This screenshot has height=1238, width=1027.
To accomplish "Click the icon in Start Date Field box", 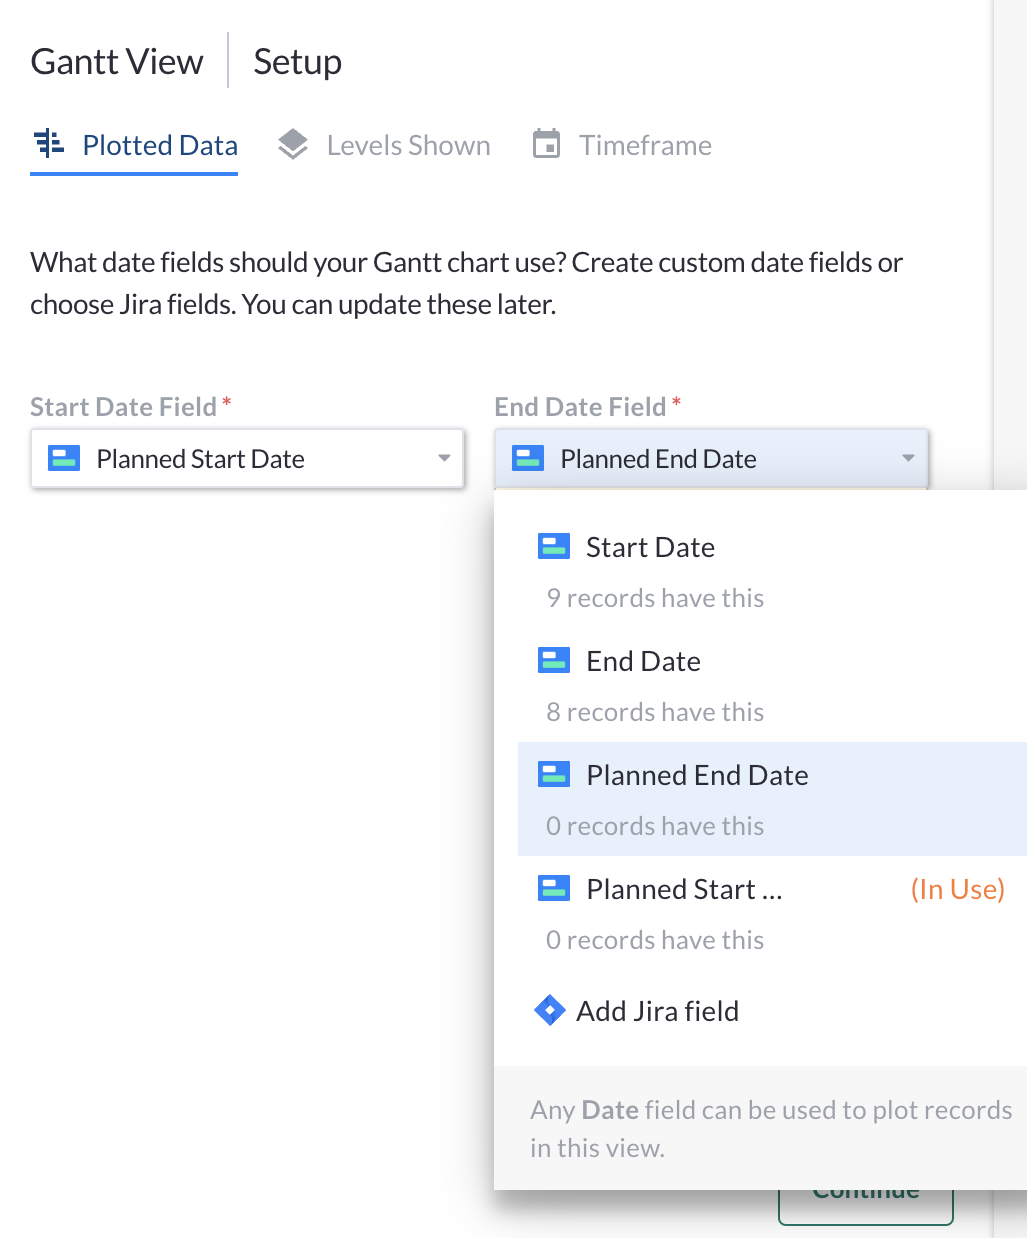I will pos(64,458).
